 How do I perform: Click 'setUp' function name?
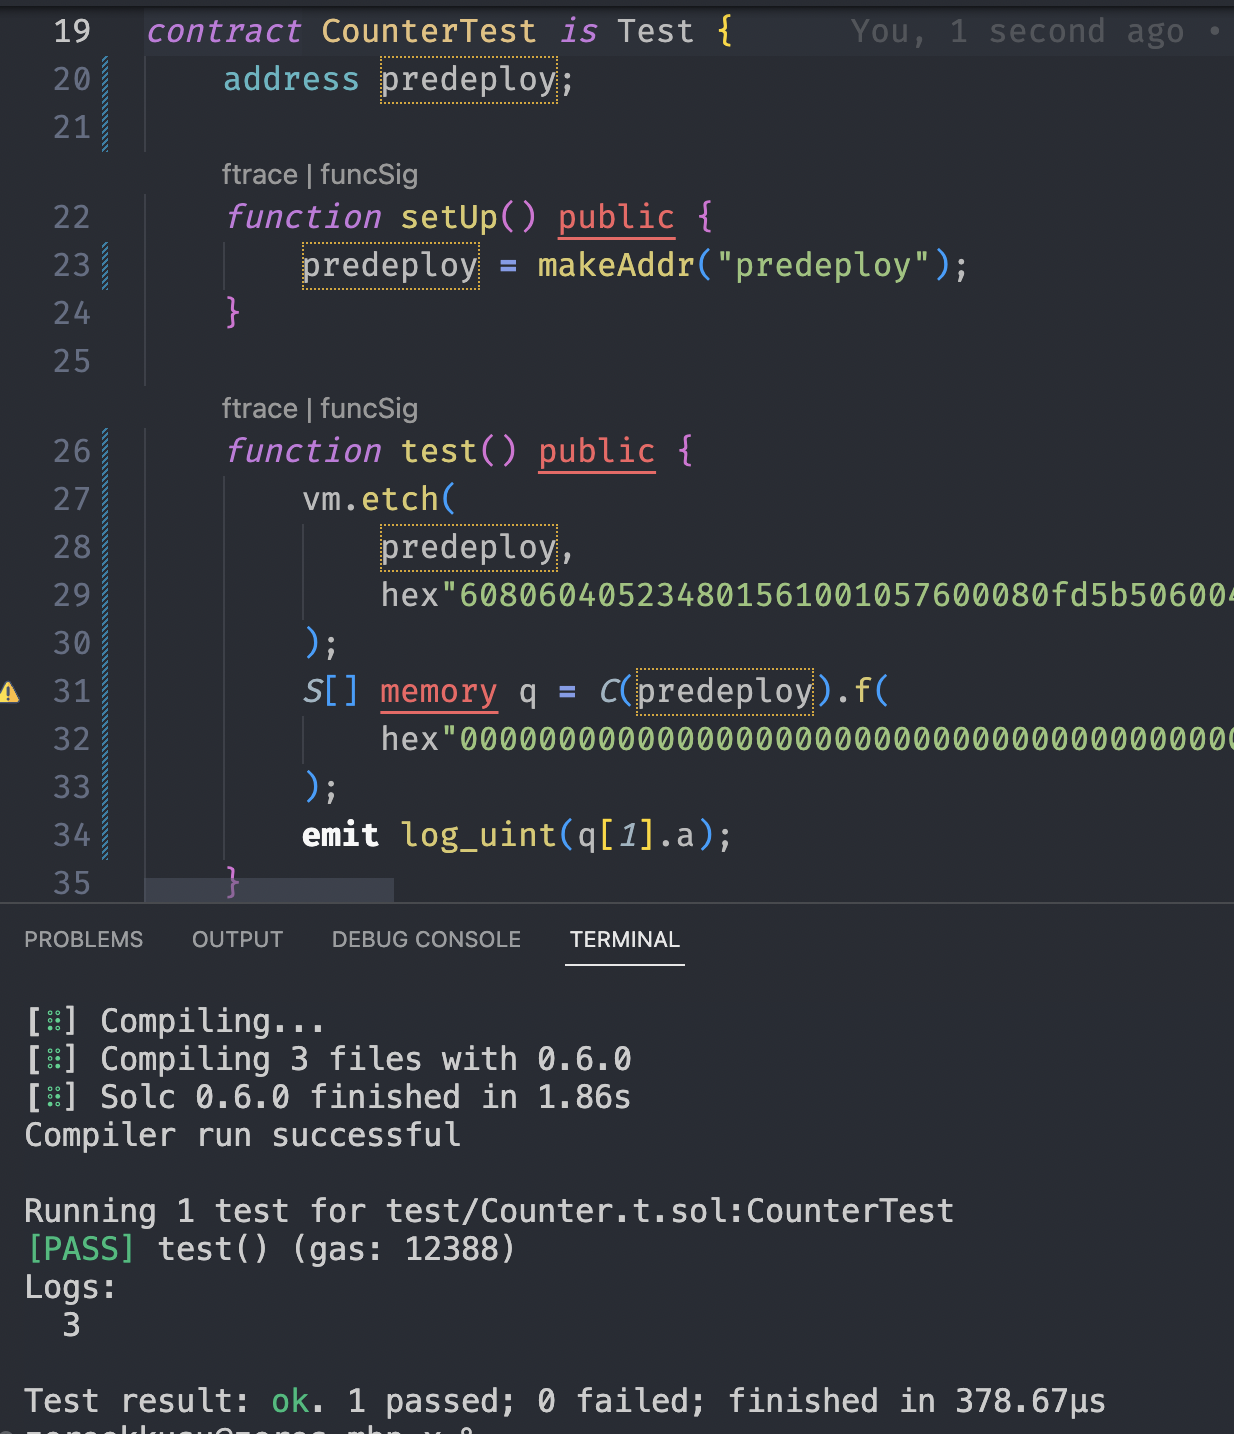[x=449, y=217]
